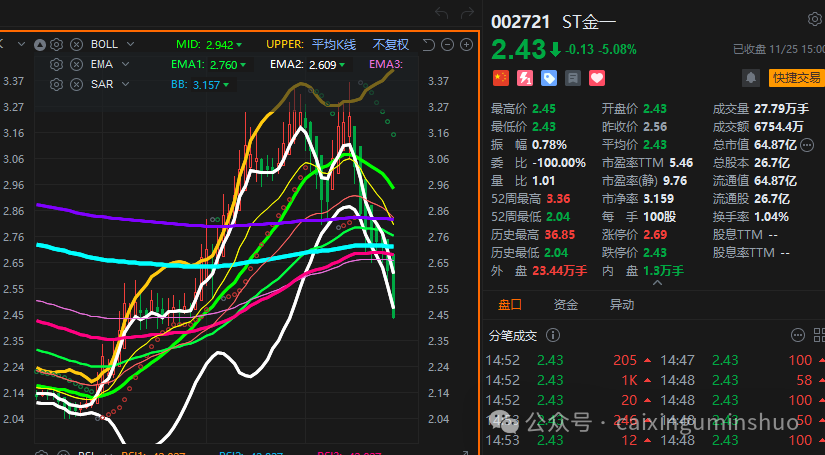Image resolution: width=825 pixels, height=455 pixels.
Task: Click the 快捷交易 button
Action: (x=796, y=78)
